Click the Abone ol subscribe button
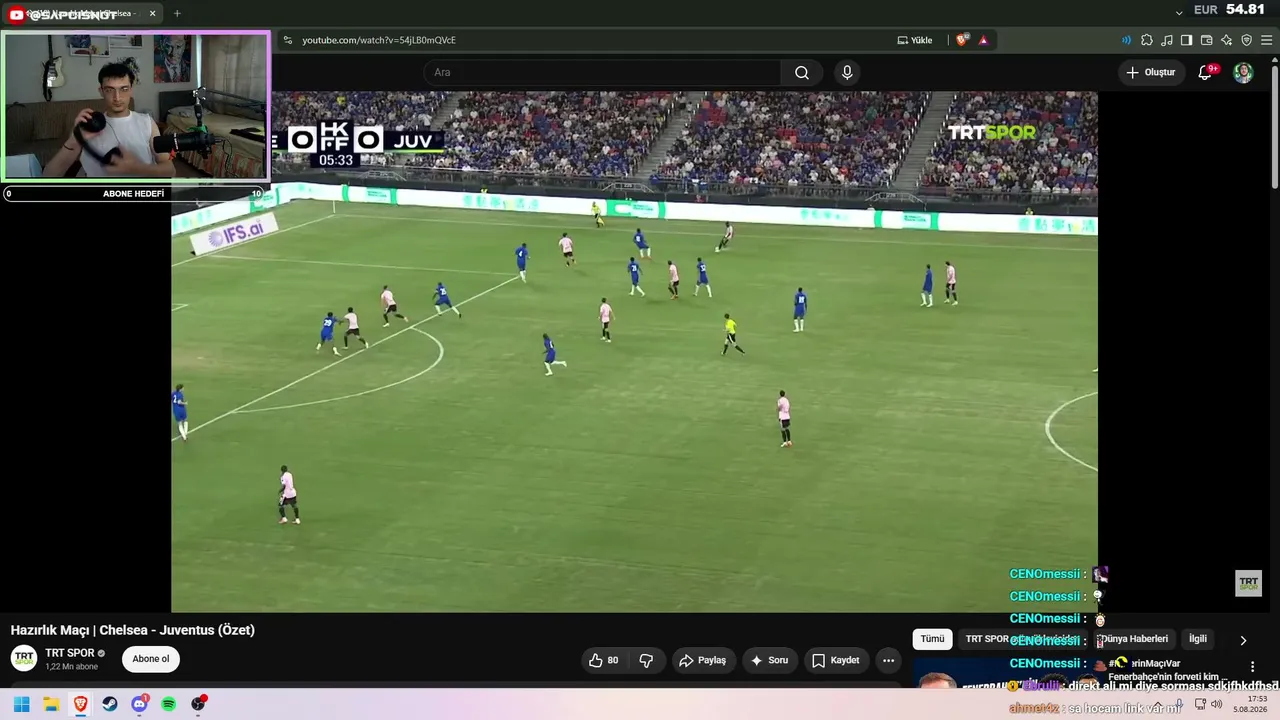Screen dimensions: 1280x720 click(x=151, y=659)
